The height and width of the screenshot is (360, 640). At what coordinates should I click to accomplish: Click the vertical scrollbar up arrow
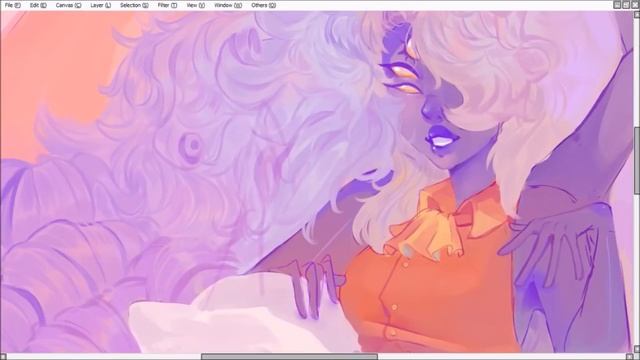[x=636, y=14]
